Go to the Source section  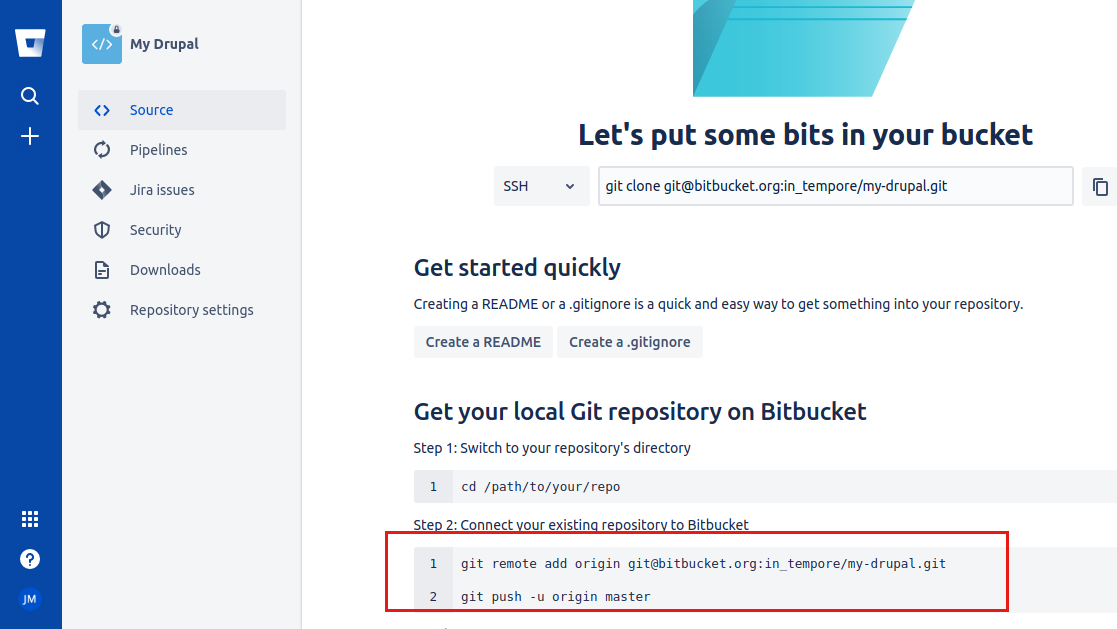(x=182, y=110)
